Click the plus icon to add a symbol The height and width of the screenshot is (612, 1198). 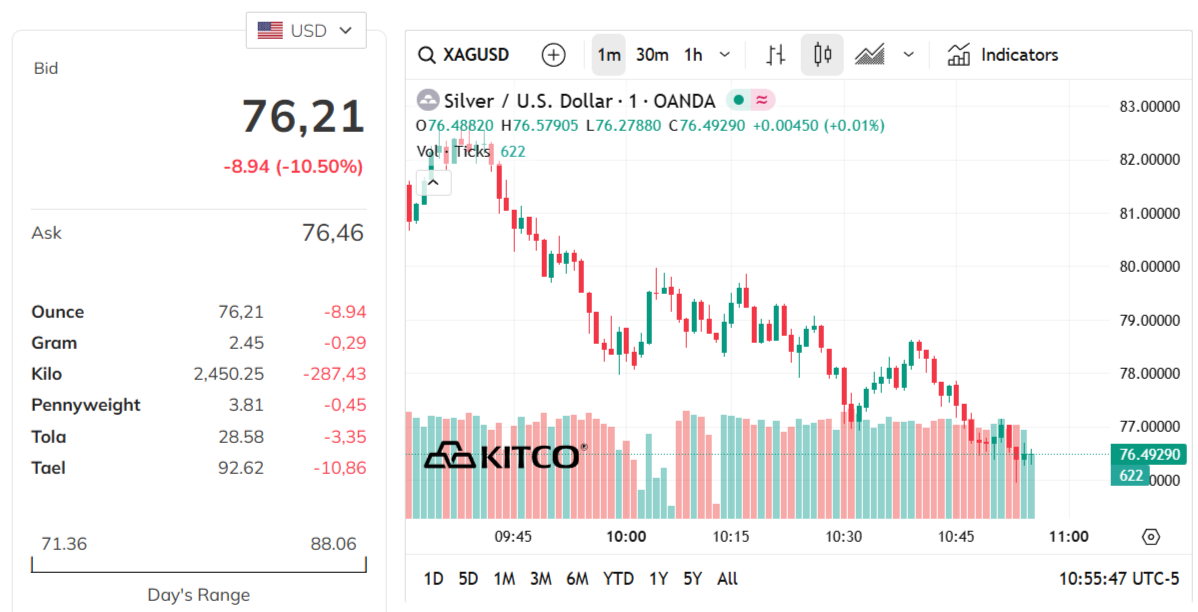click(x=552, y=54)
